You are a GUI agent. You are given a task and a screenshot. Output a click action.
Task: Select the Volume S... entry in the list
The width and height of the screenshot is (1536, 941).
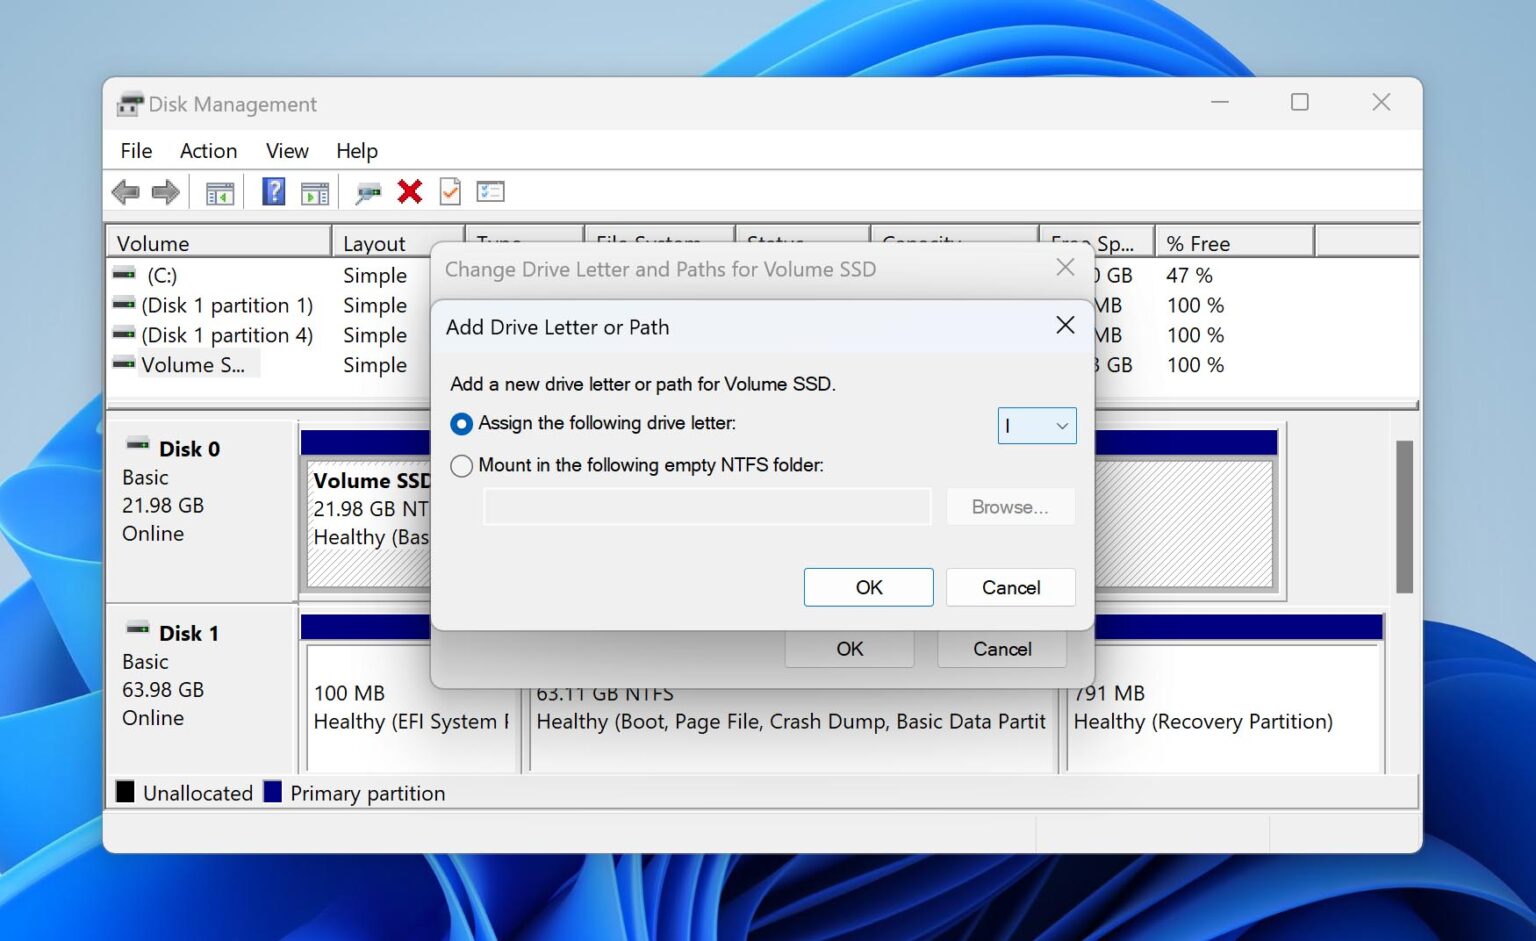[x=194, y=365]
